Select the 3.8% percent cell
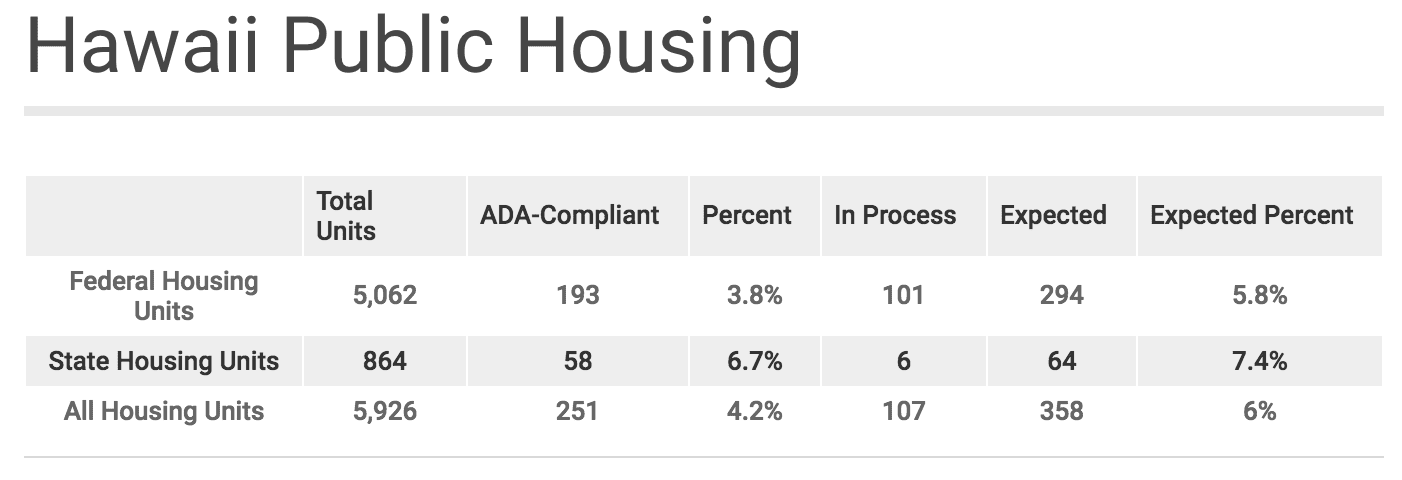Screen dimensions: 1402x480 [754, 296]
